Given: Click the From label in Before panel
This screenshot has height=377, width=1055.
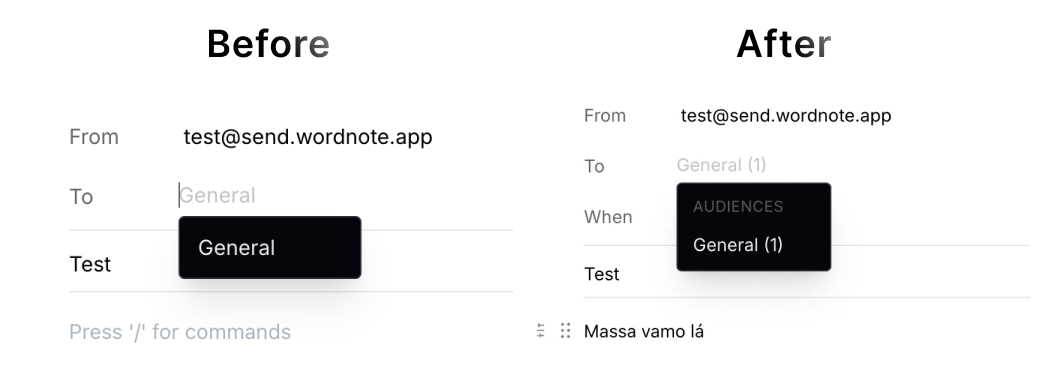Looking at the screenshot, I should pyautogui.click(x=94, y=137).
